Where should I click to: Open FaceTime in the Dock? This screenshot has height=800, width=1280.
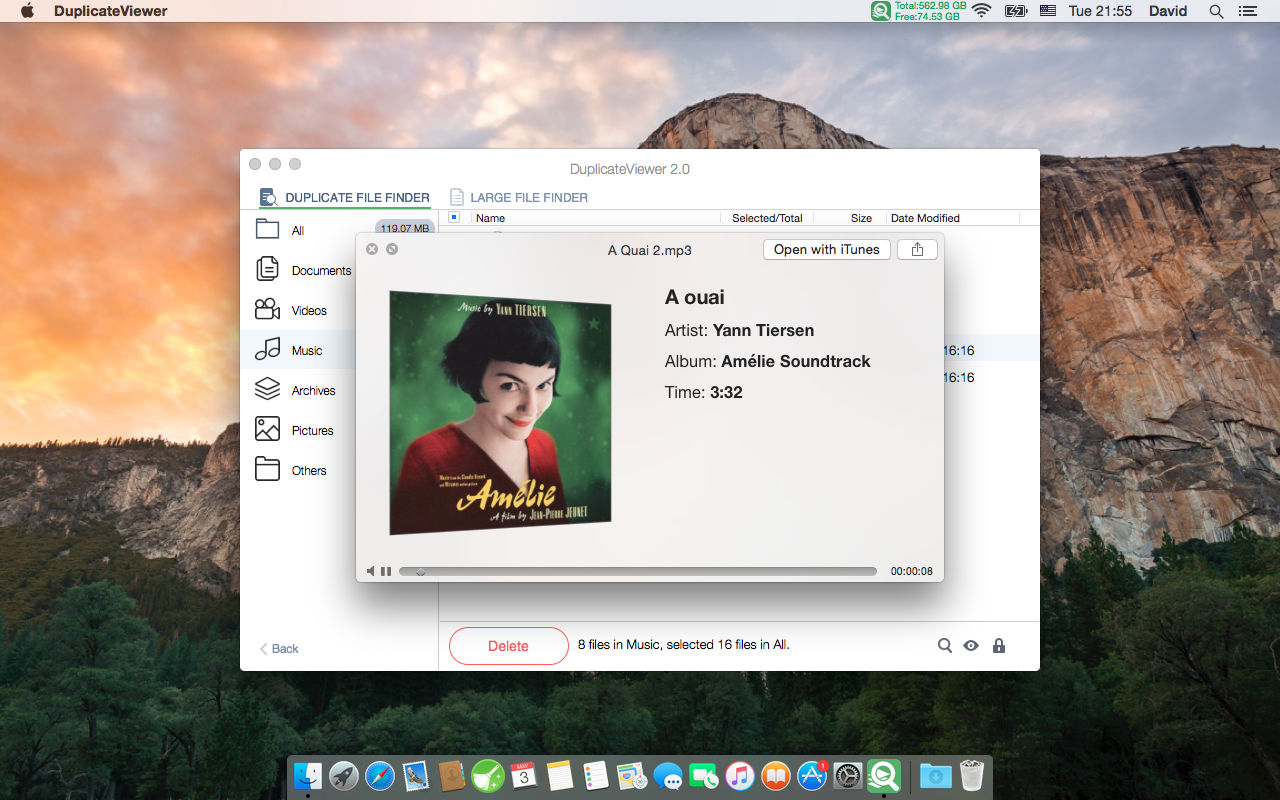pyautogui.click(x=704, y=775)
